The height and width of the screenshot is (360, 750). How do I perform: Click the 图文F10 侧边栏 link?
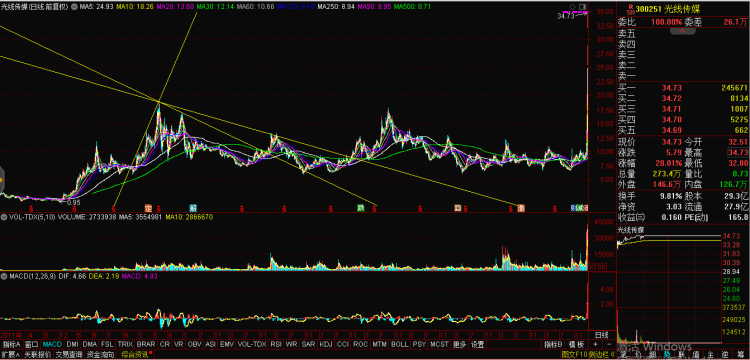pos(589,355)
